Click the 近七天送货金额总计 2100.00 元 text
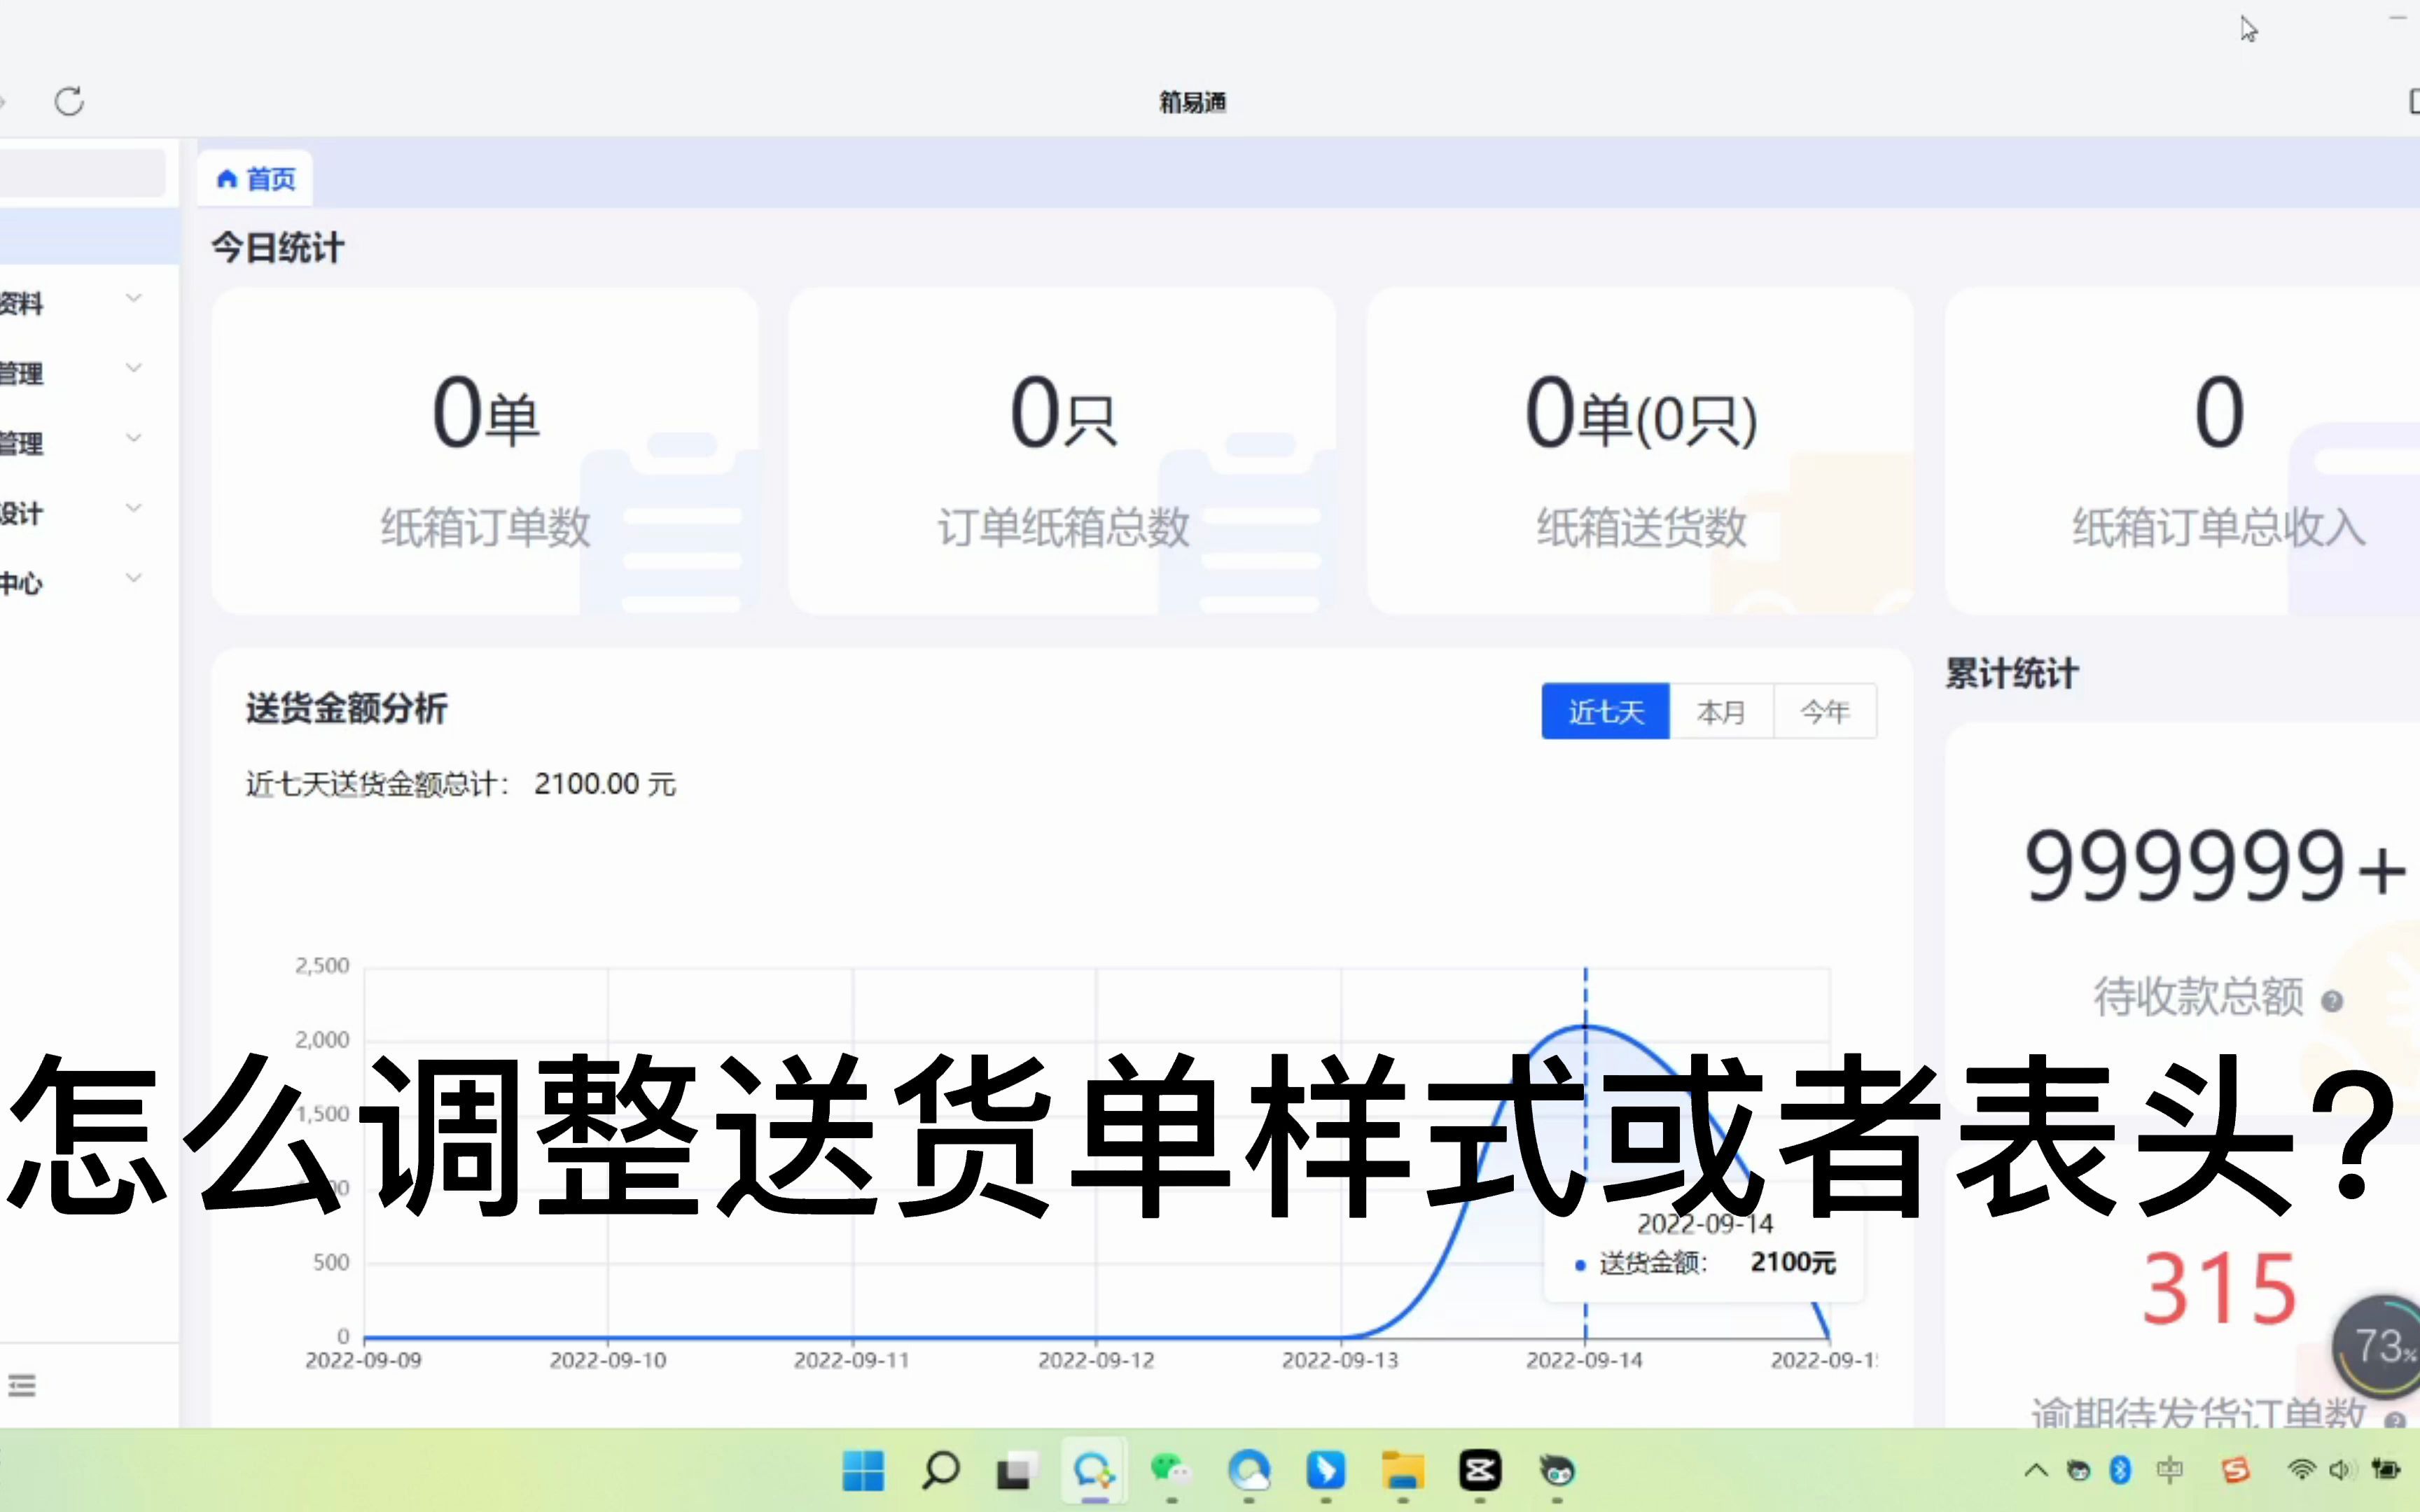This screenshot has width=2420, height=1512. (461, 784)
